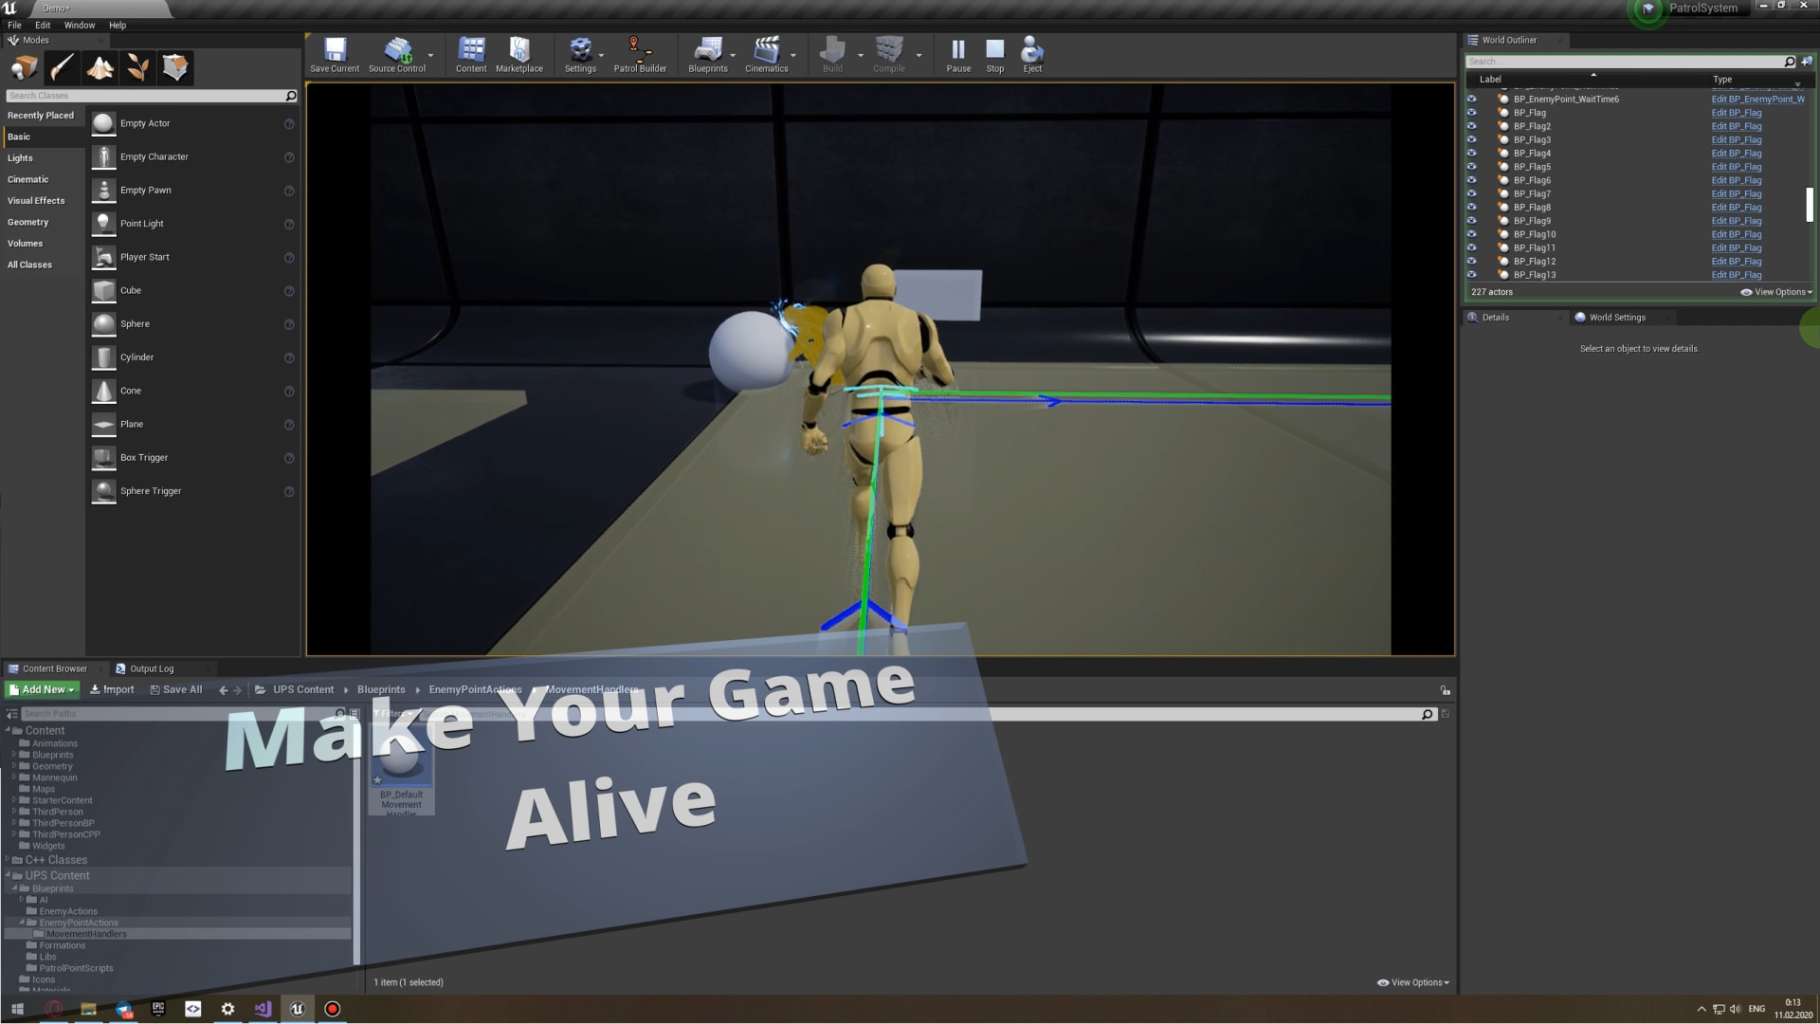Viewport: 1820px width, 1024px height.
Task: Open Content Browser View Options dropdown
Action: coord(1413,983)
